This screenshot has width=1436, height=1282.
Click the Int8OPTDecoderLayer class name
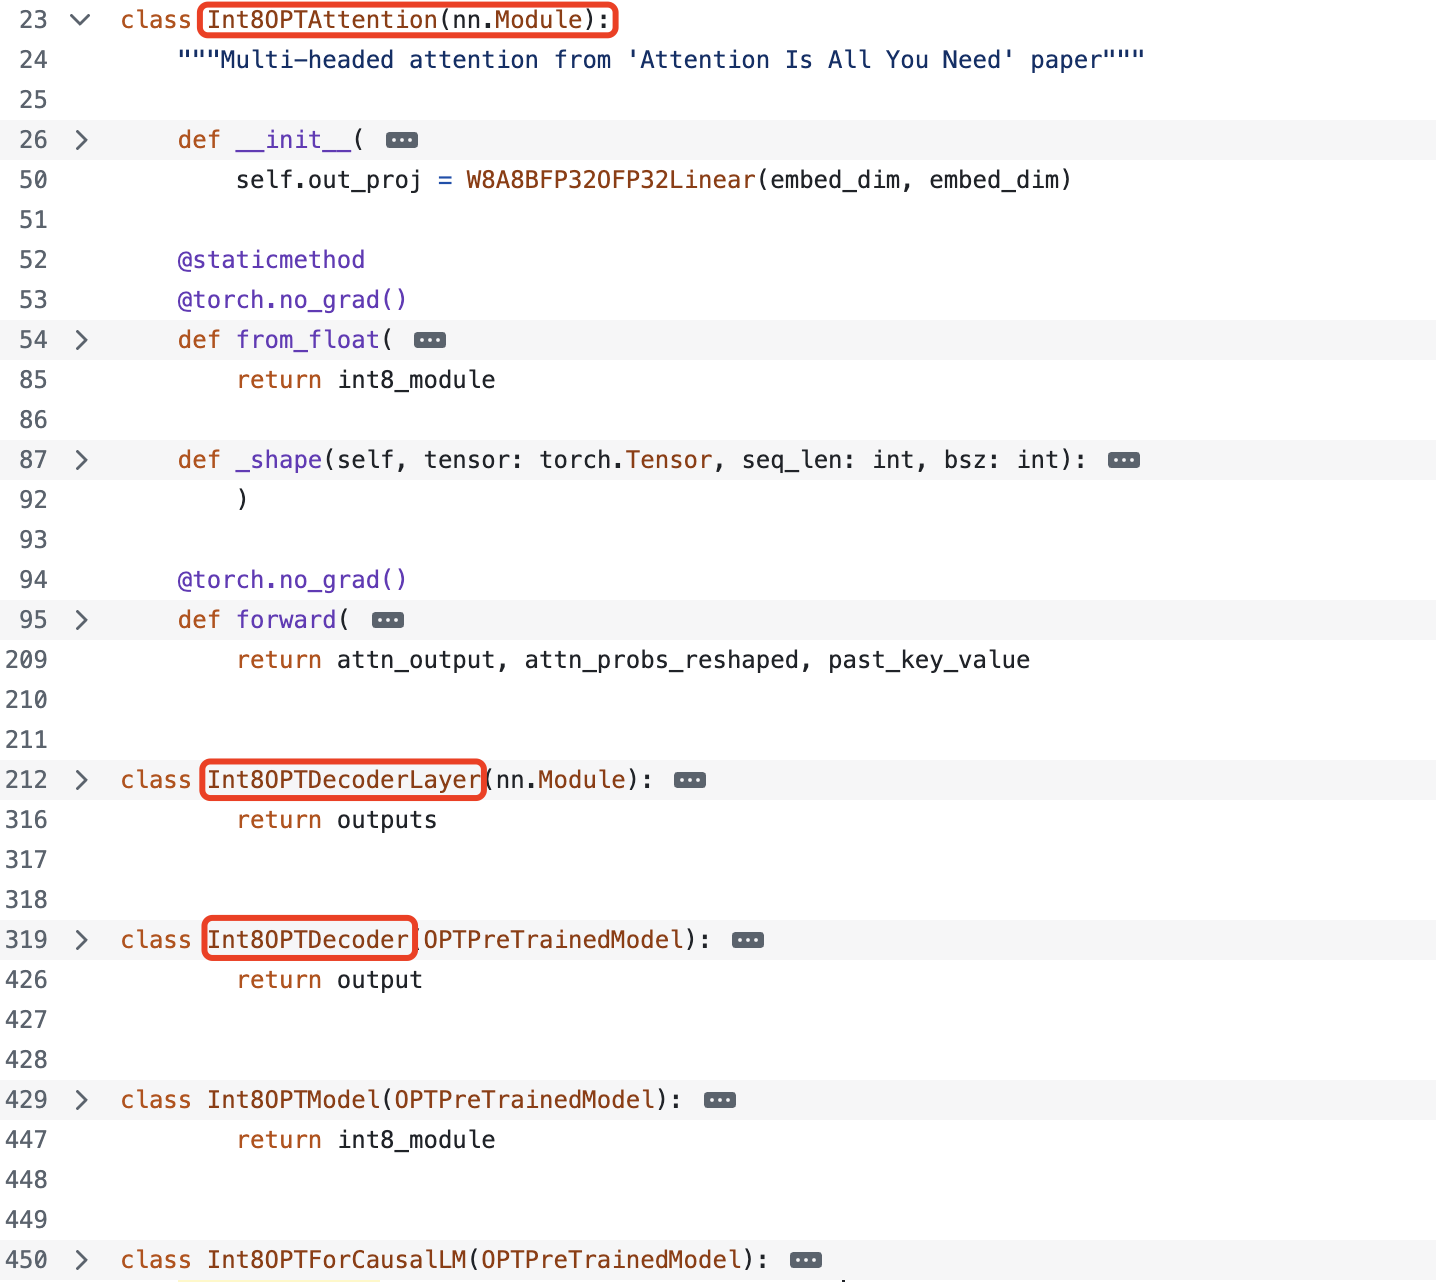pyautogui.click(x=344, y=780)
